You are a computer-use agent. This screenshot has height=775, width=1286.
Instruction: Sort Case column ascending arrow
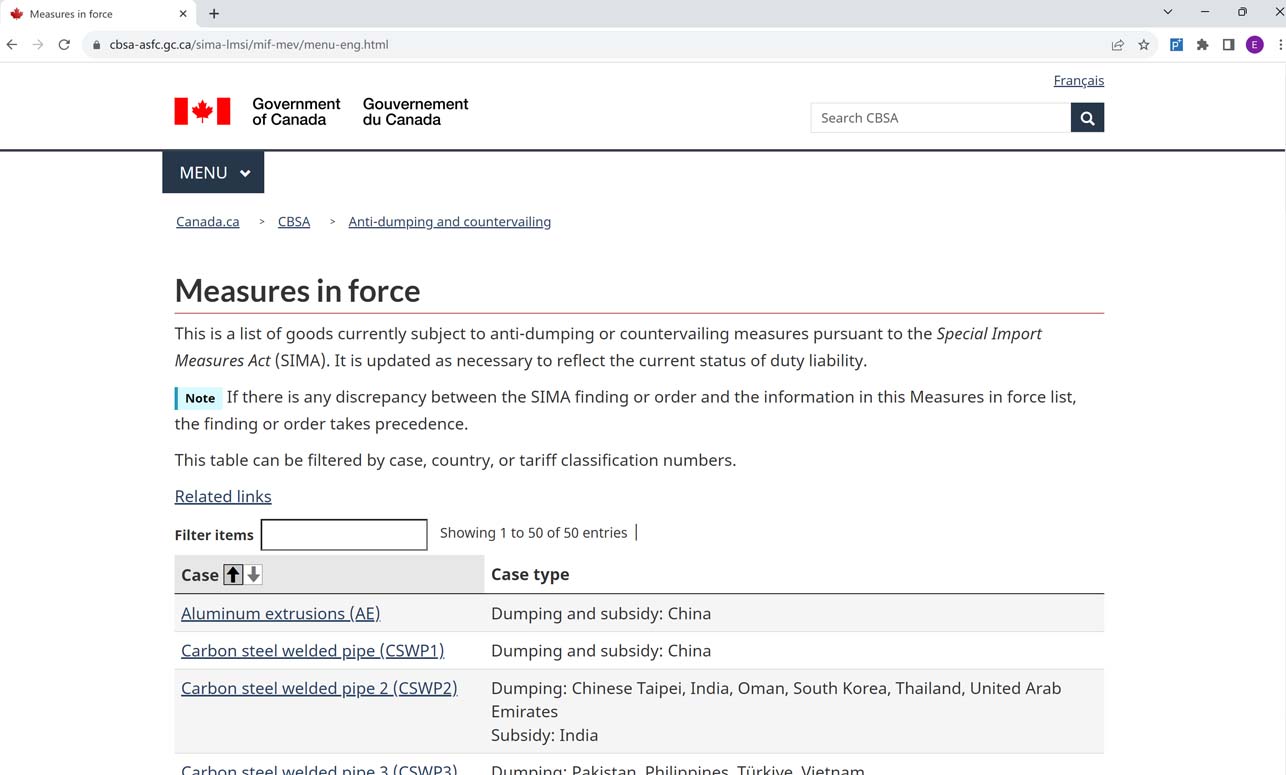click(x=233, y=574)
